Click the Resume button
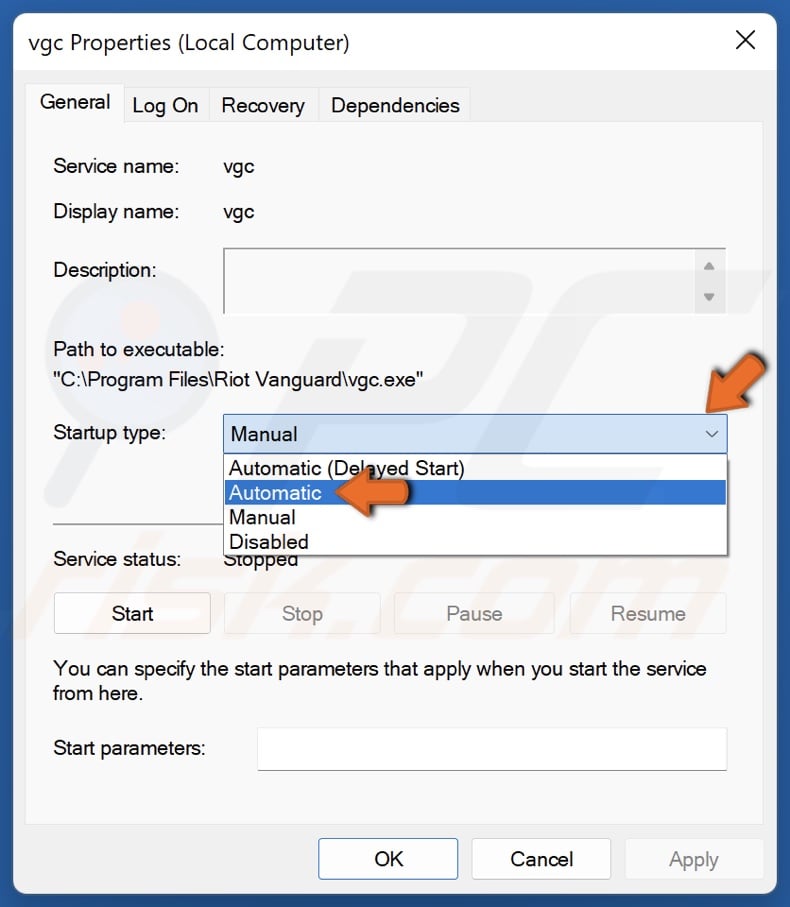This screenshot has height=907, width=790. 647,613
